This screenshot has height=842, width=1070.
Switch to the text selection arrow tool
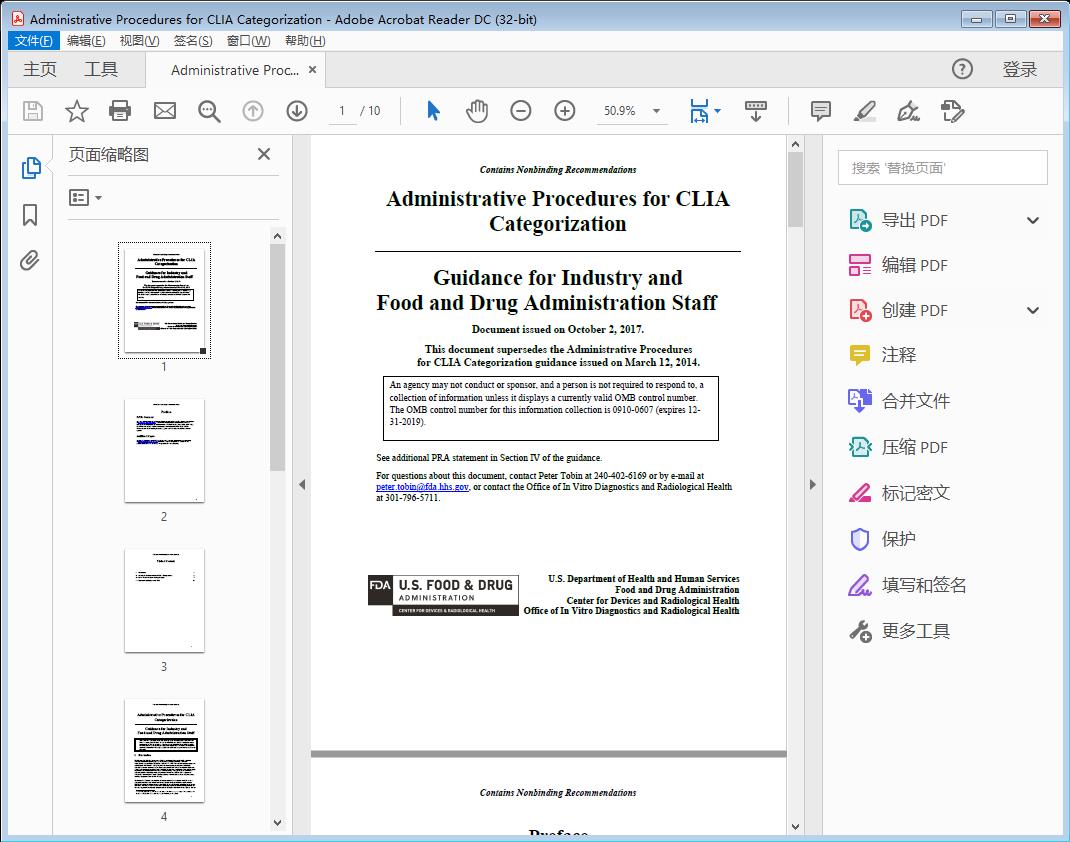(x=433, y=111)
